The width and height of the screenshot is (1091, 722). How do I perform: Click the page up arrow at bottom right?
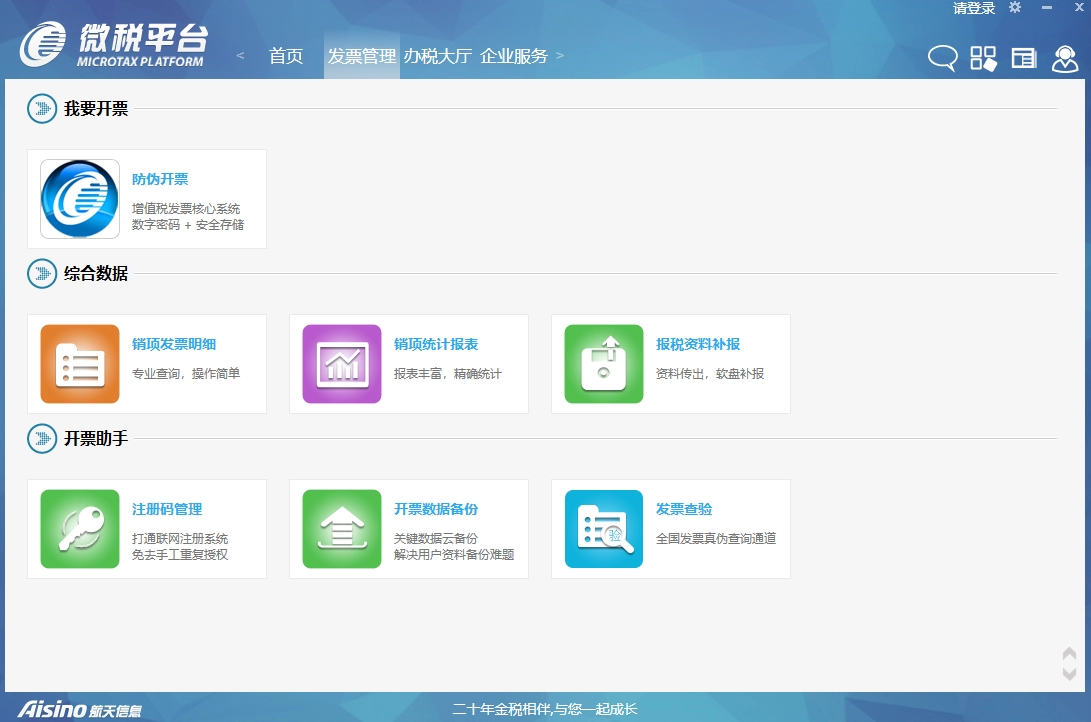(1069, 655)
